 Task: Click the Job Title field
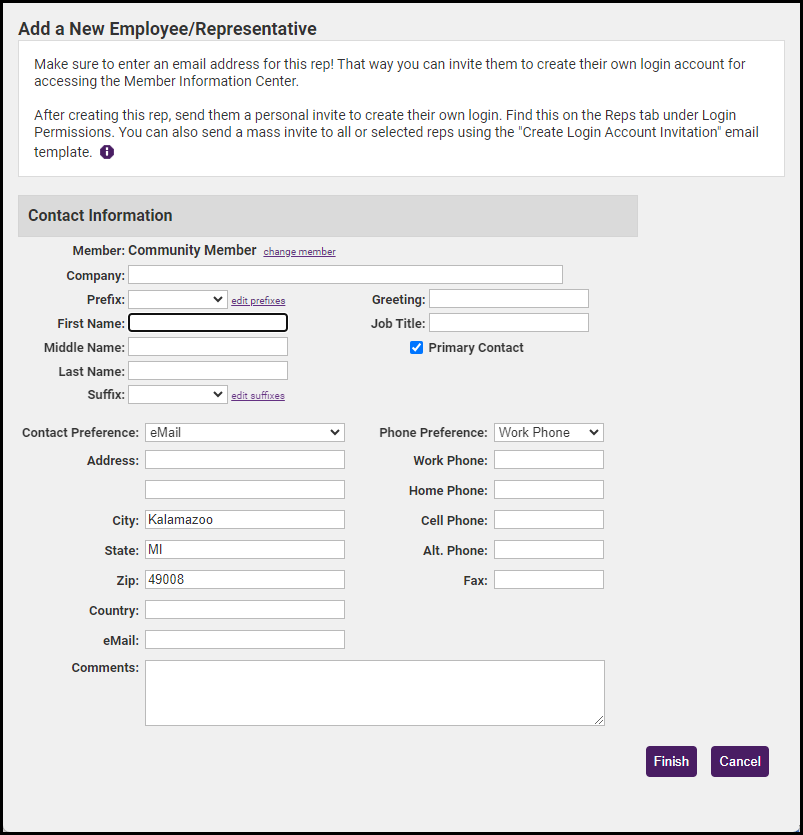(508, 323)
